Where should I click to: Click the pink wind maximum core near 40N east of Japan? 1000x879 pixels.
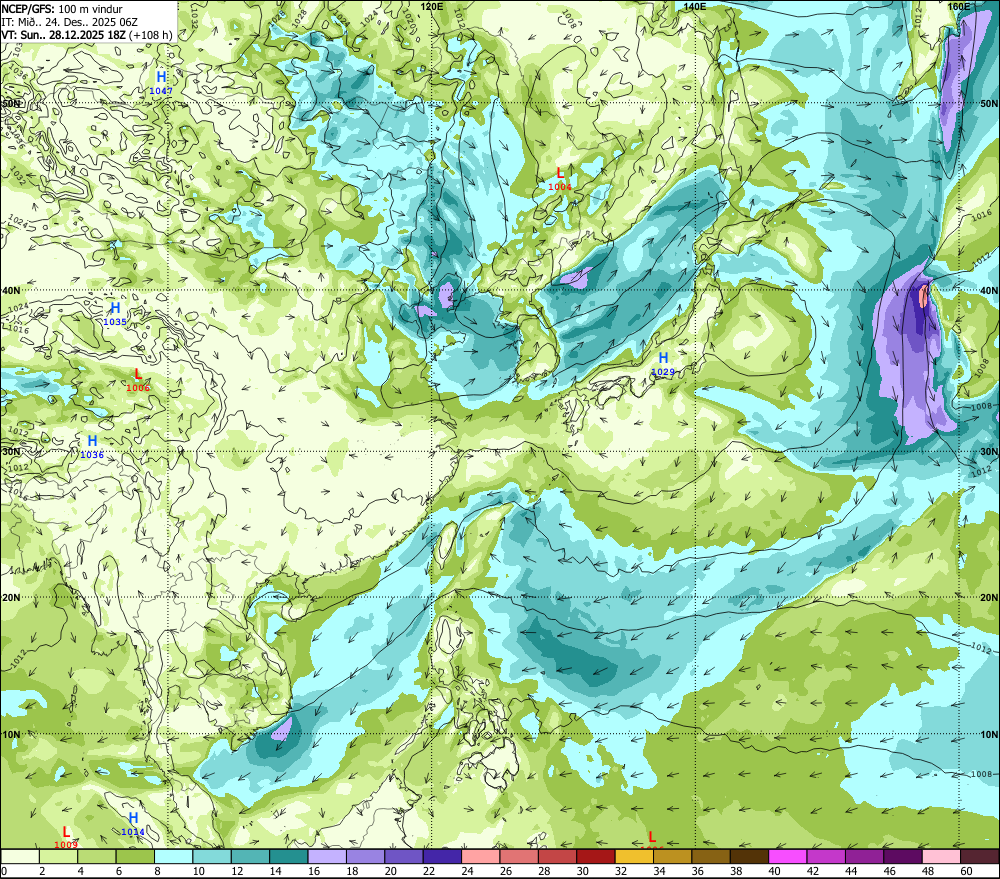924,296
